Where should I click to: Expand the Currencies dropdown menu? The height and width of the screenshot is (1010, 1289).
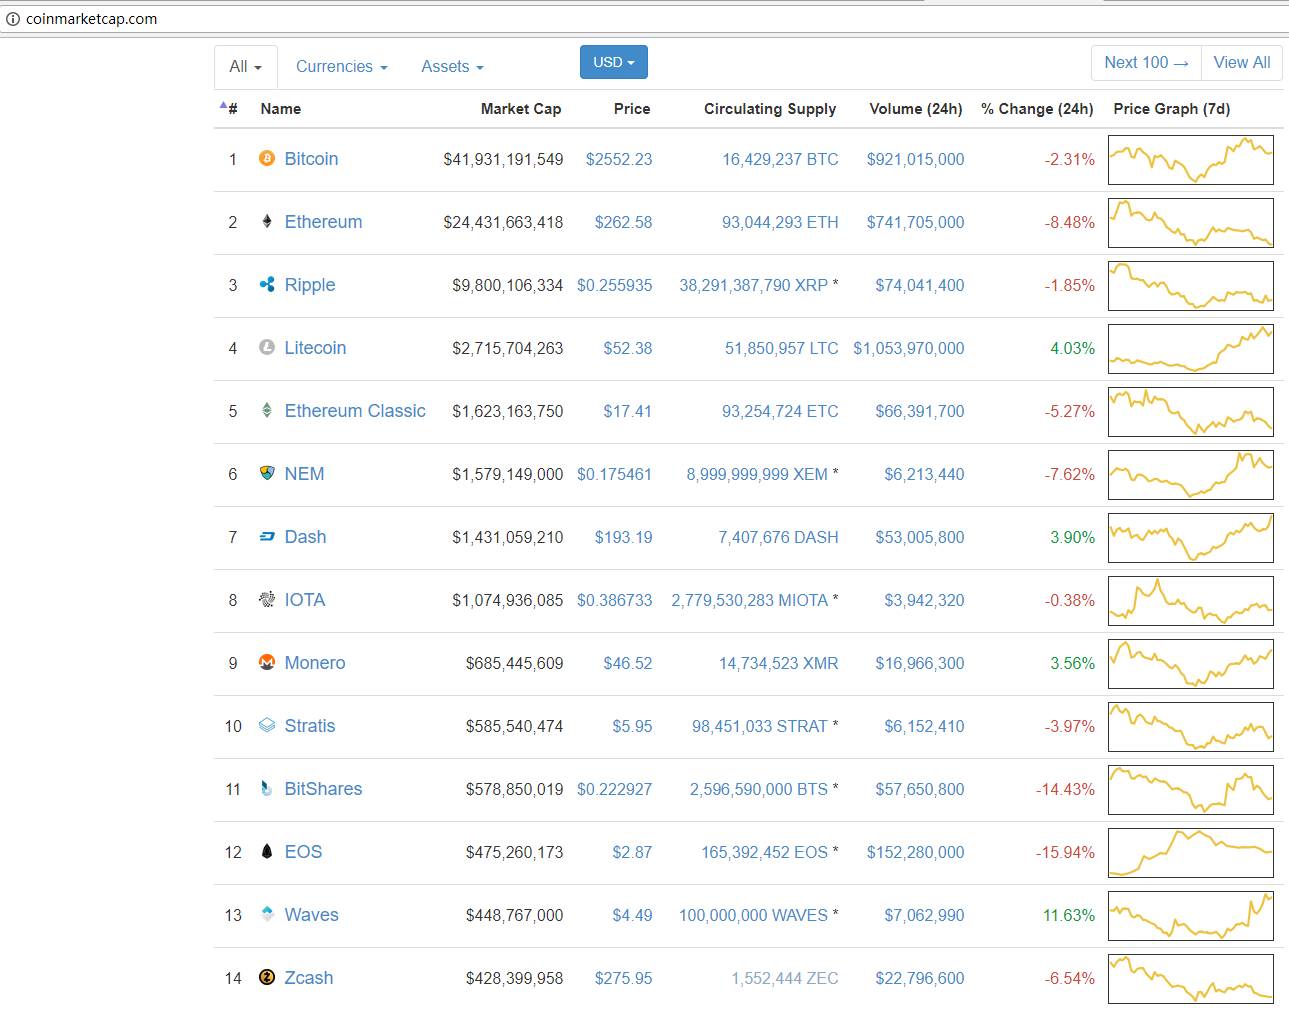342,66
